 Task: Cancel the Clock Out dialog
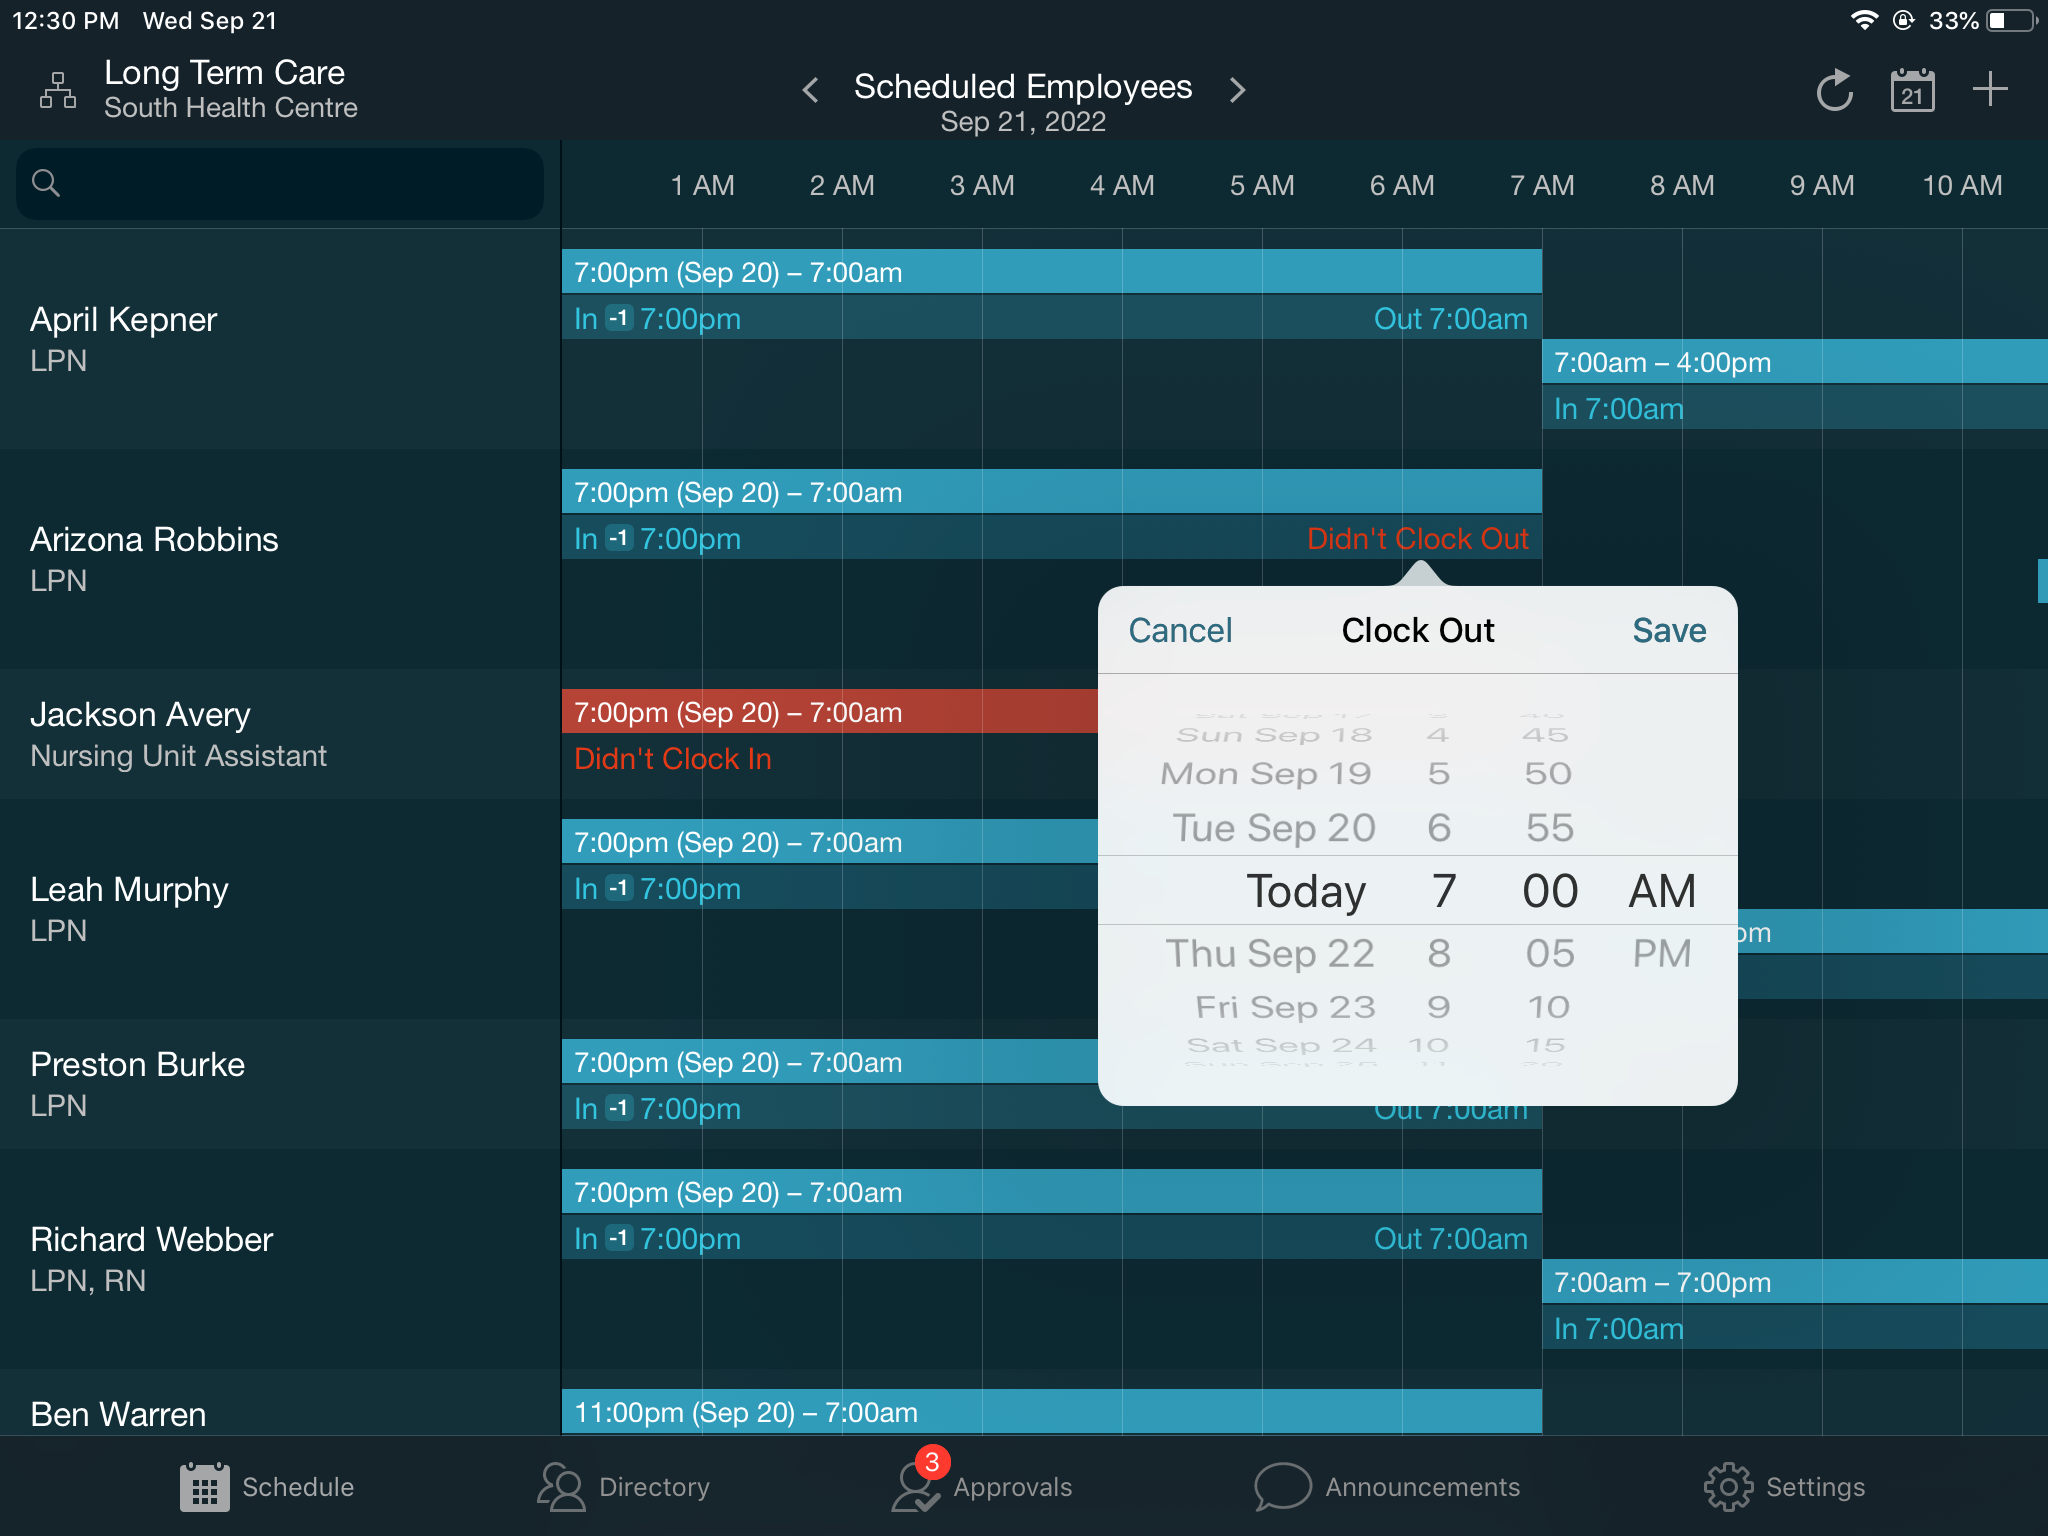[1180, 630]
